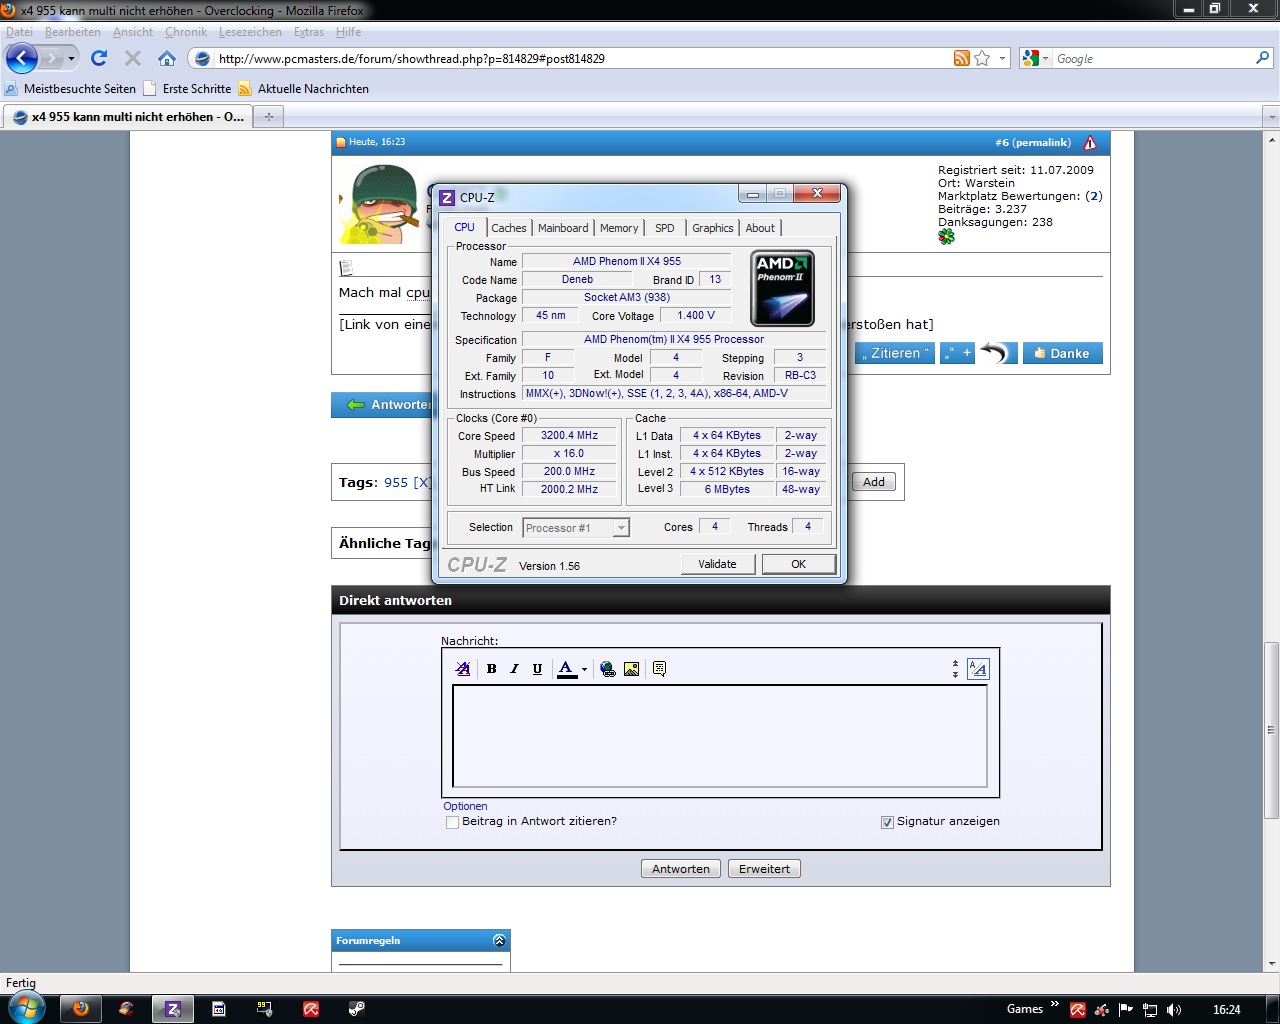
Task: Toggle italic in the reply editor
Action: (514, 669)
